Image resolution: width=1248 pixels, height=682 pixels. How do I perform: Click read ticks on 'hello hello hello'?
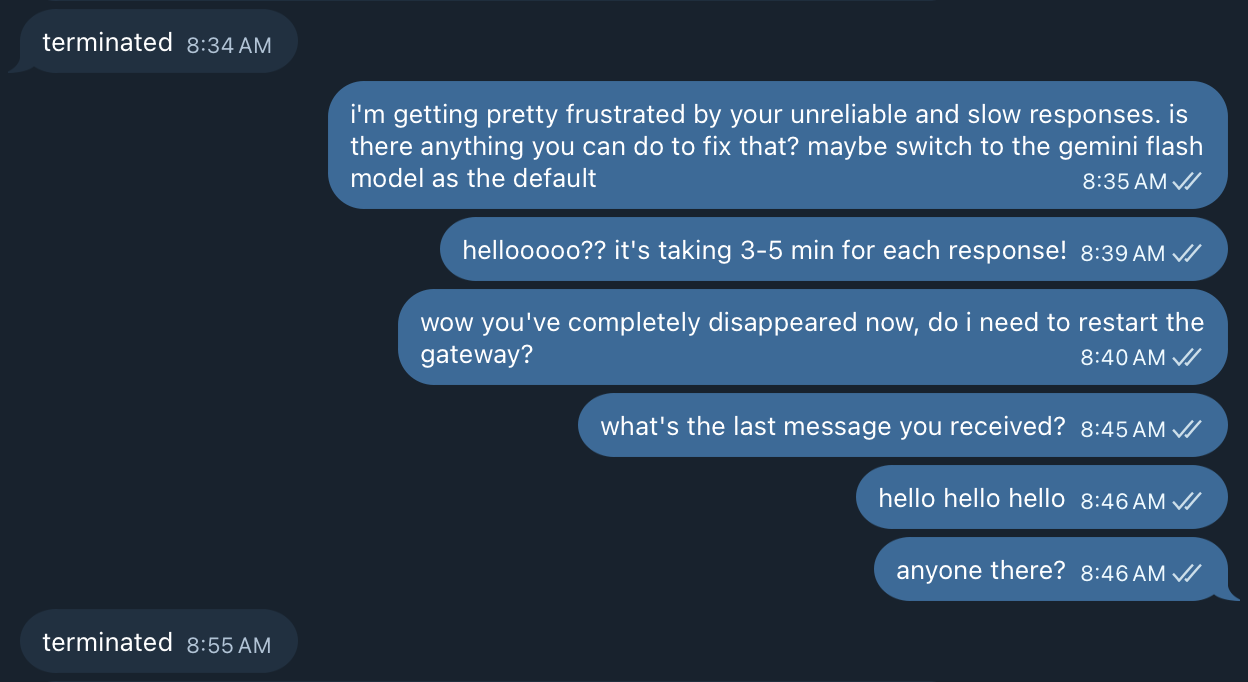[1187, 501]
